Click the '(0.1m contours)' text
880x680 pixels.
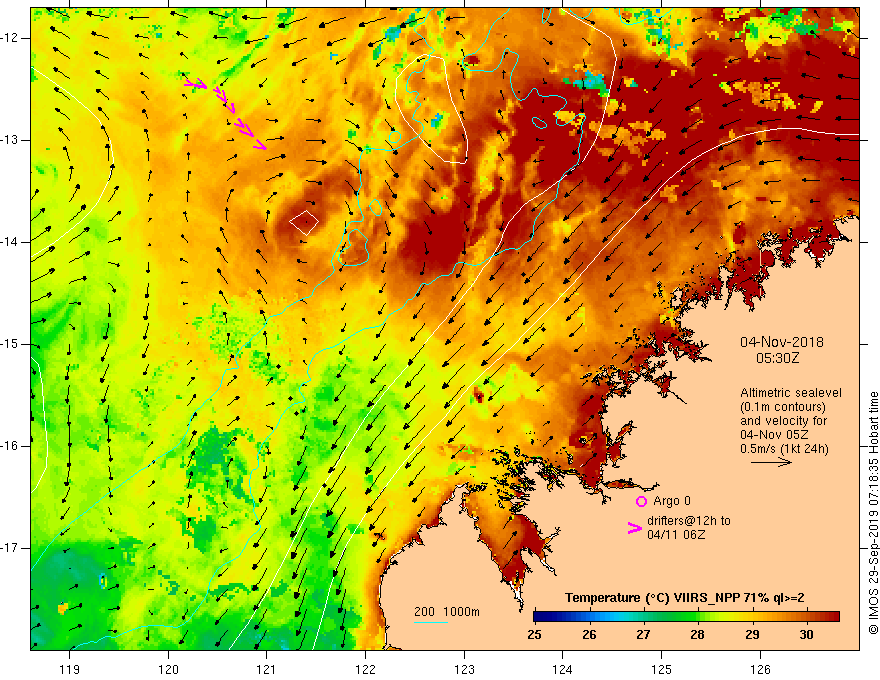(783, 407)
